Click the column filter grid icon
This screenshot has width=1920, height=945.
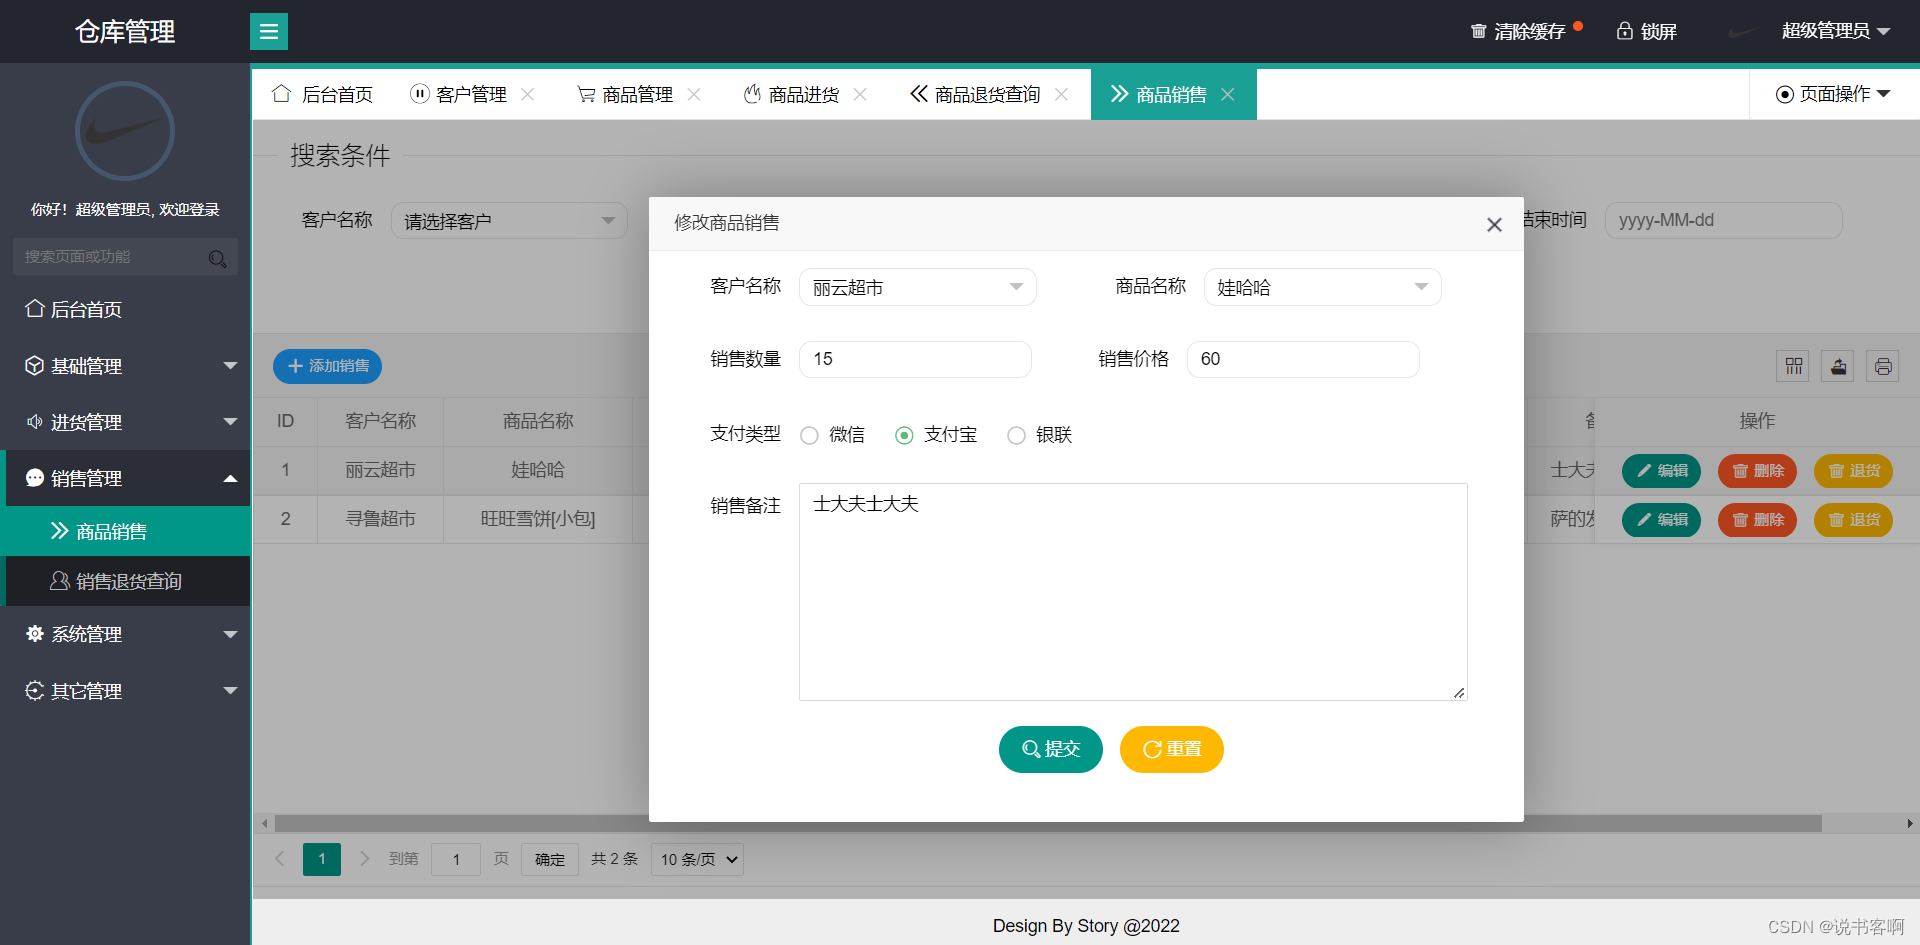click(x=1793, y=366)
